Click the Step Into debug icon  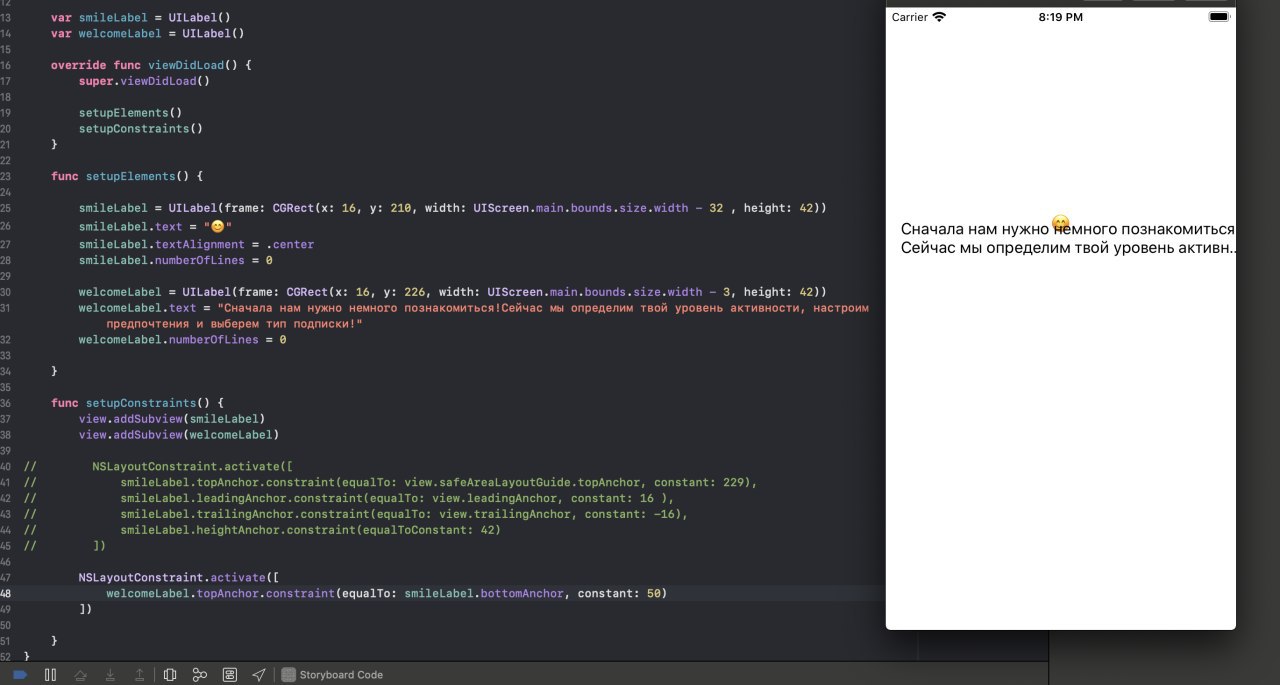pos(110,675)
